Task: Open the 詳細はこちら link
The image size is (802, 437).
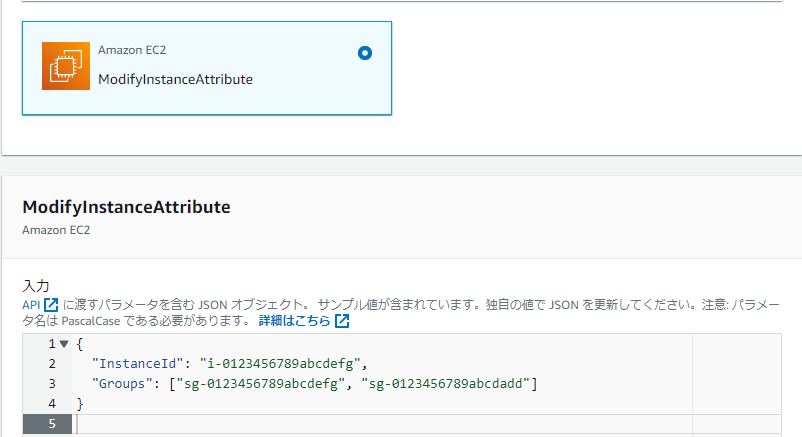Action: pyautogui.click(x=295, y=321)
